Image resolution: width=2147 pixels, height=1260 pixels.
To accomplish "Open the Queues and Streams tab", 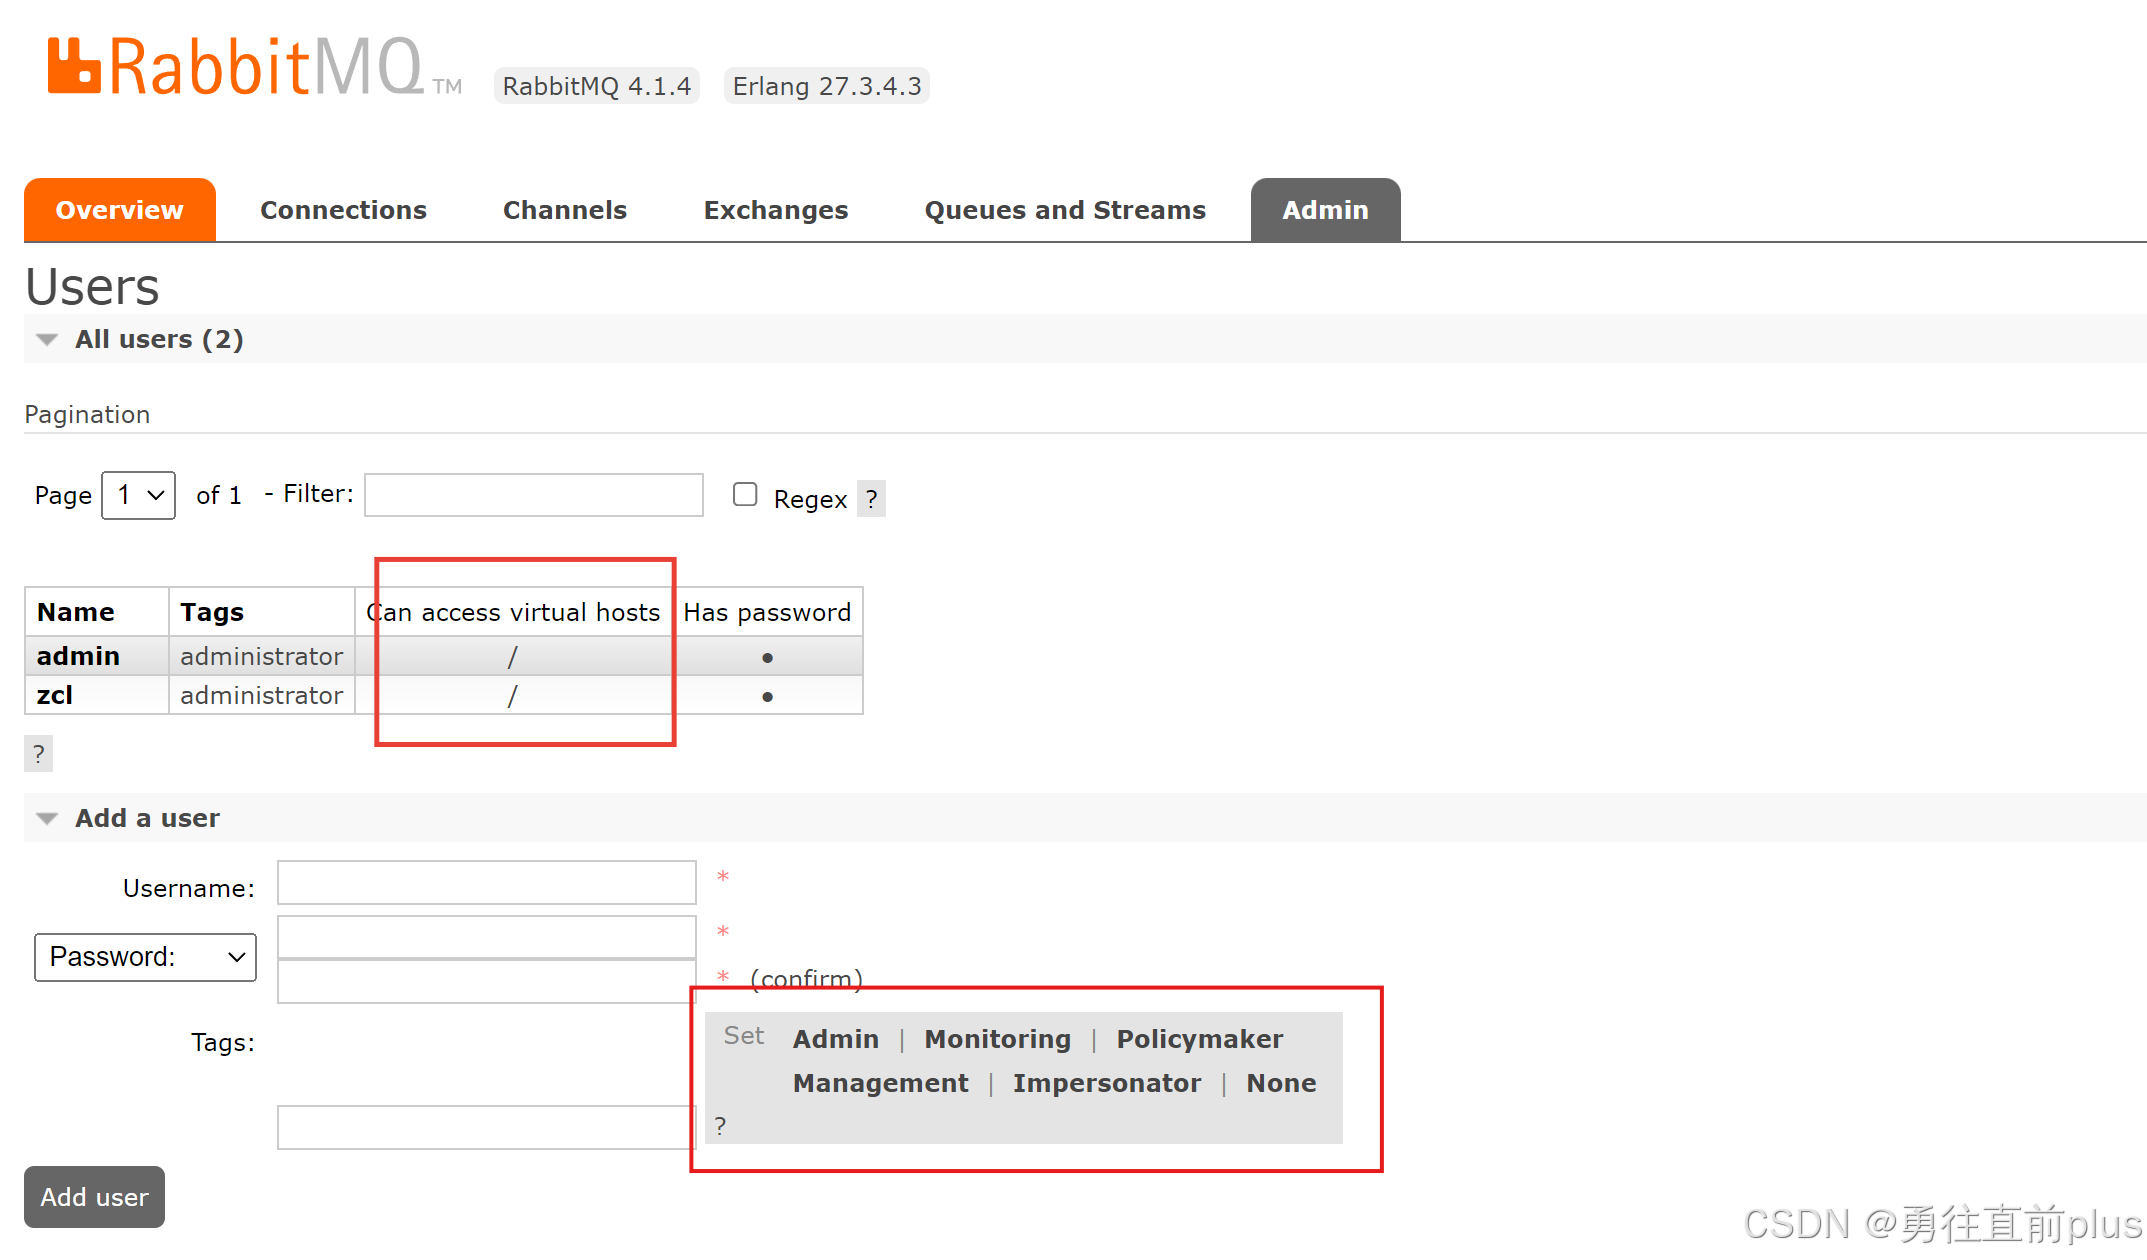I will tap(1065, 210).
